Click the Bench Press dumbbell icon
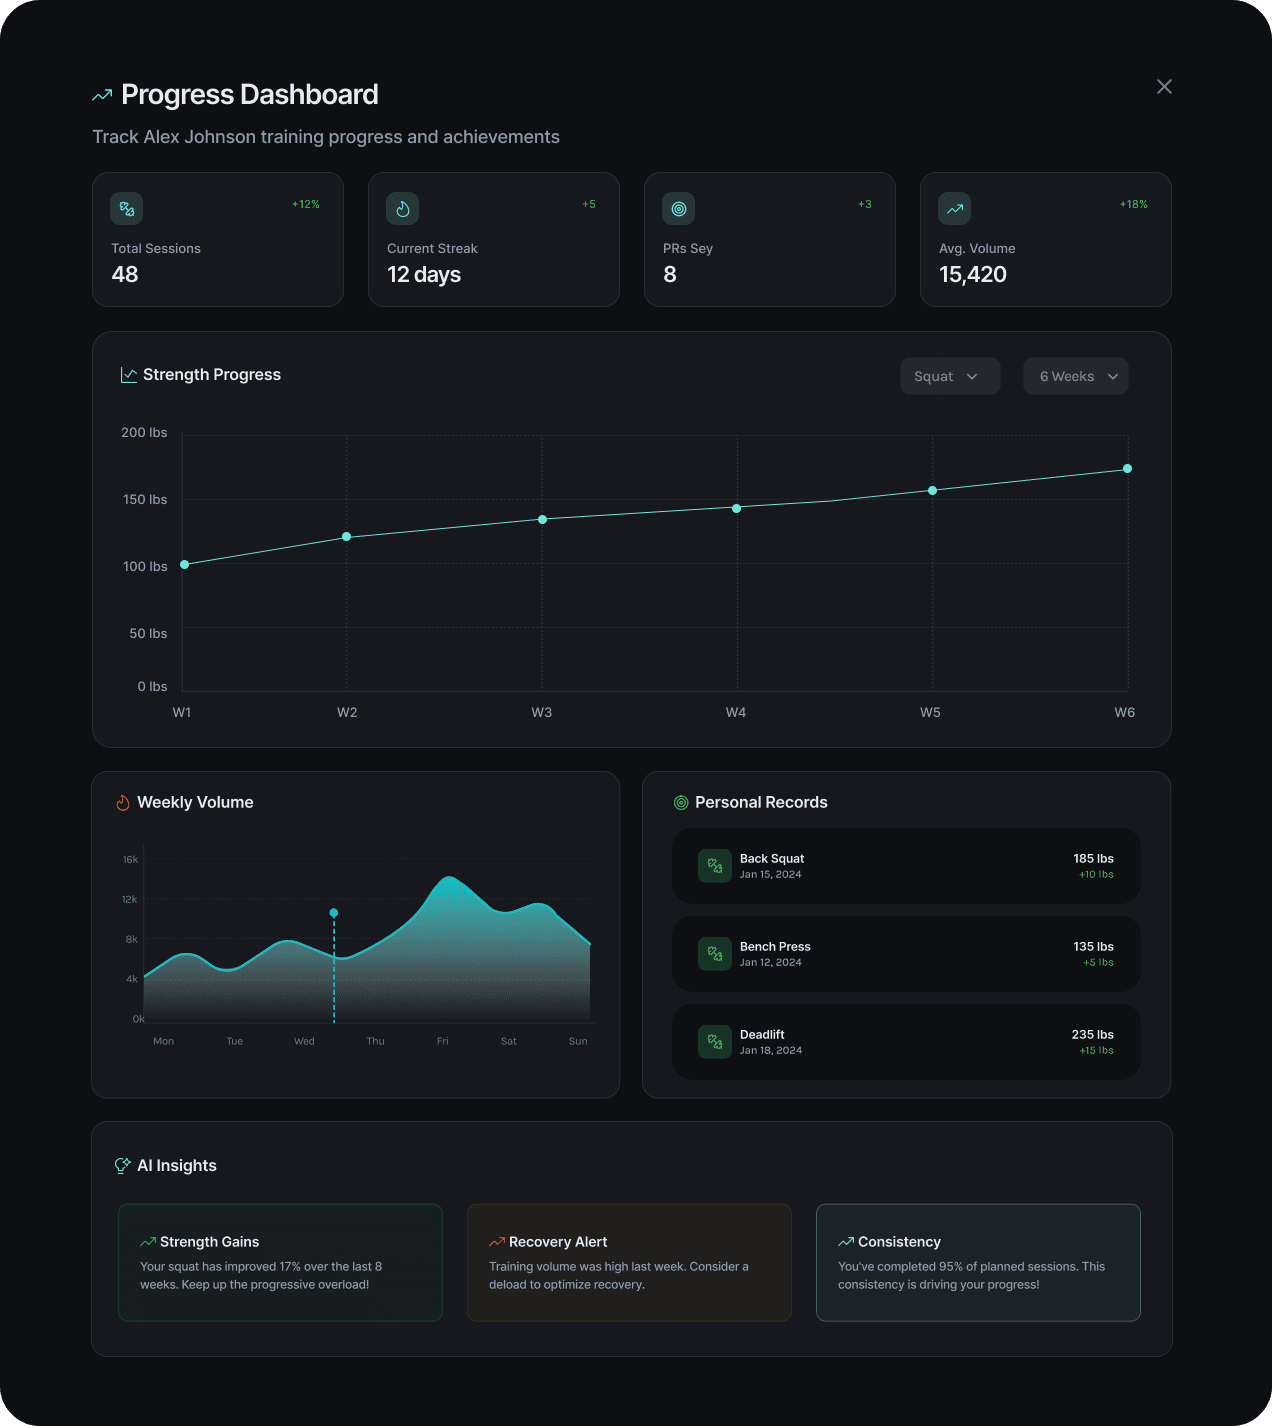The width and height of the screenshot is (1272, 1426). tap(715, 954)
